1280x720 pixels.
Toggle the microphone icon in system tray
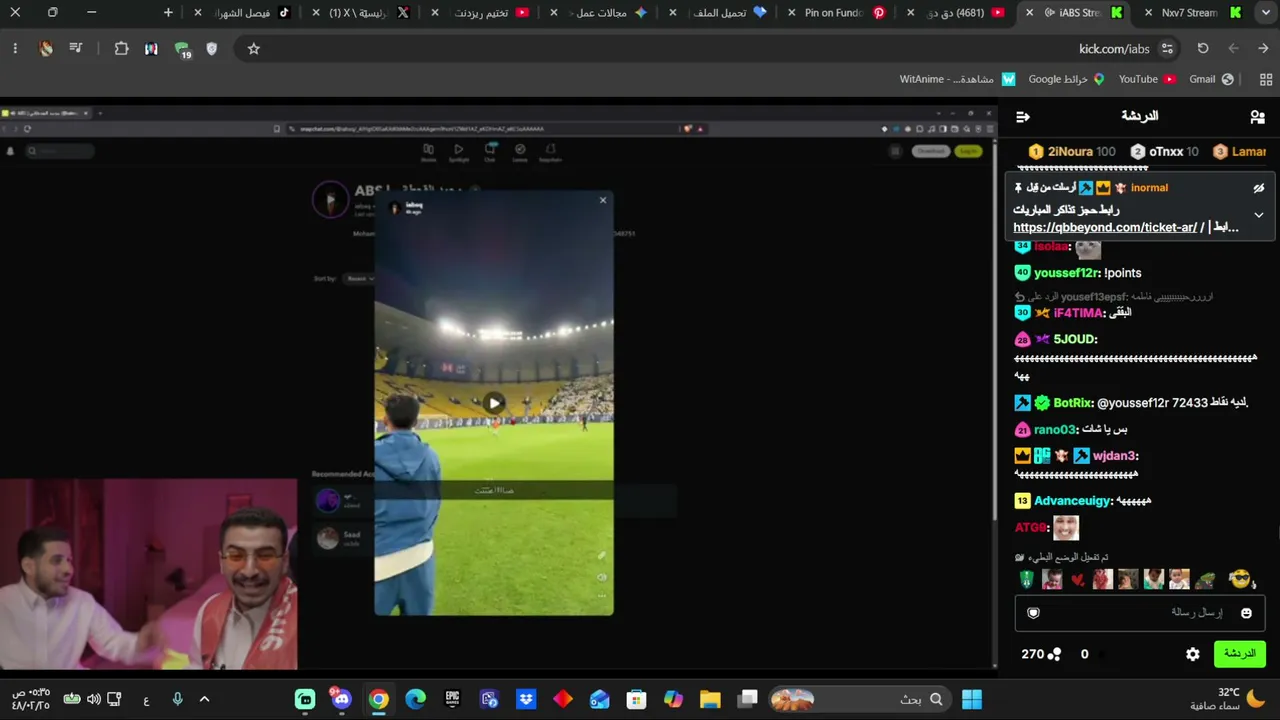click(x=177, y=699)
